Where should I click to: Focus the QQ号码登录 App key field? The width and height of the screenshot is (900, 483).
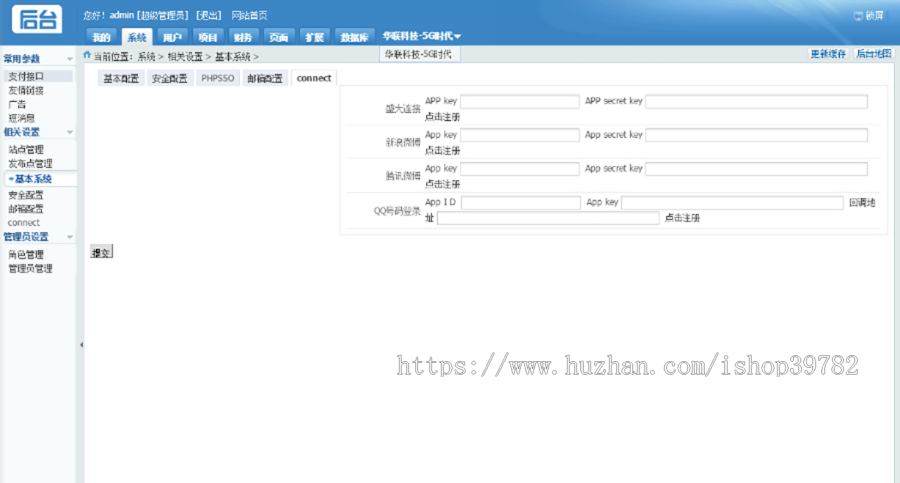coord(732,203)
